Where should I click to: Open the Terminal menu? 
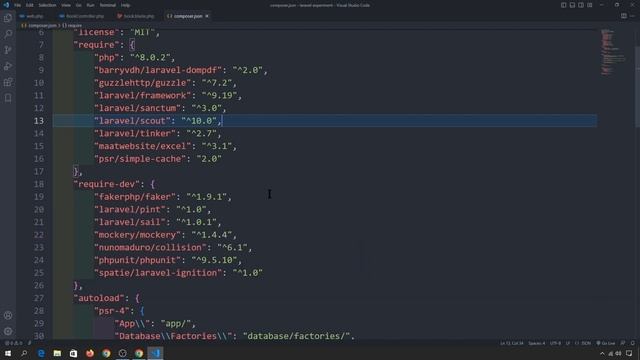pos(108,5)
